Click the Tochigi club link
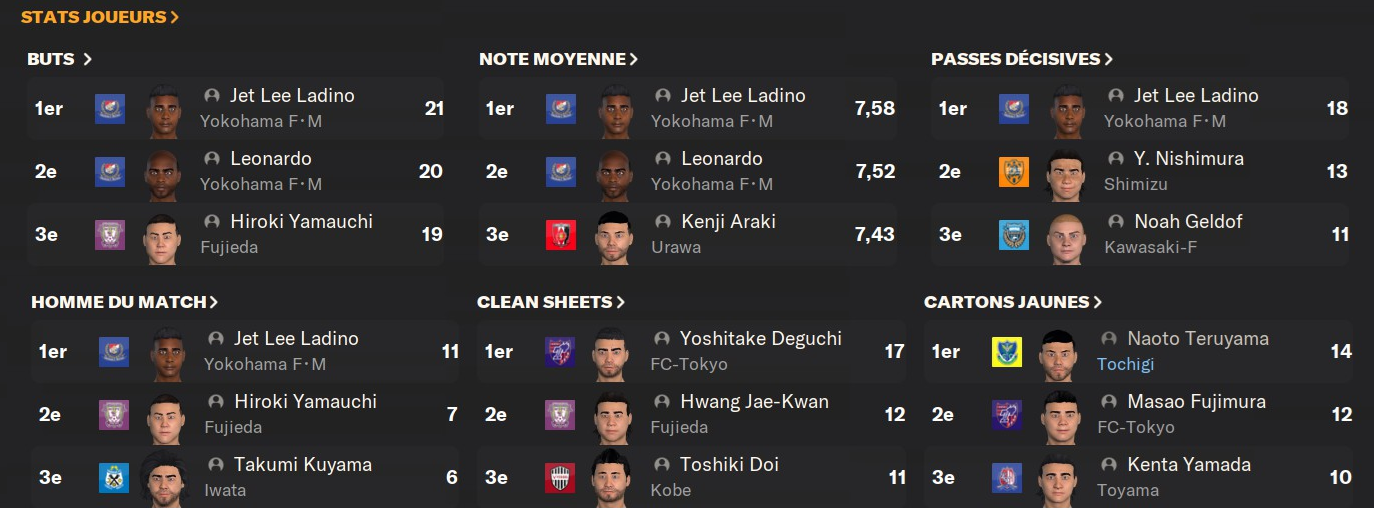Image resolution: width=1374 pixels, height=508 pixels. click(x=1125, y=364)
